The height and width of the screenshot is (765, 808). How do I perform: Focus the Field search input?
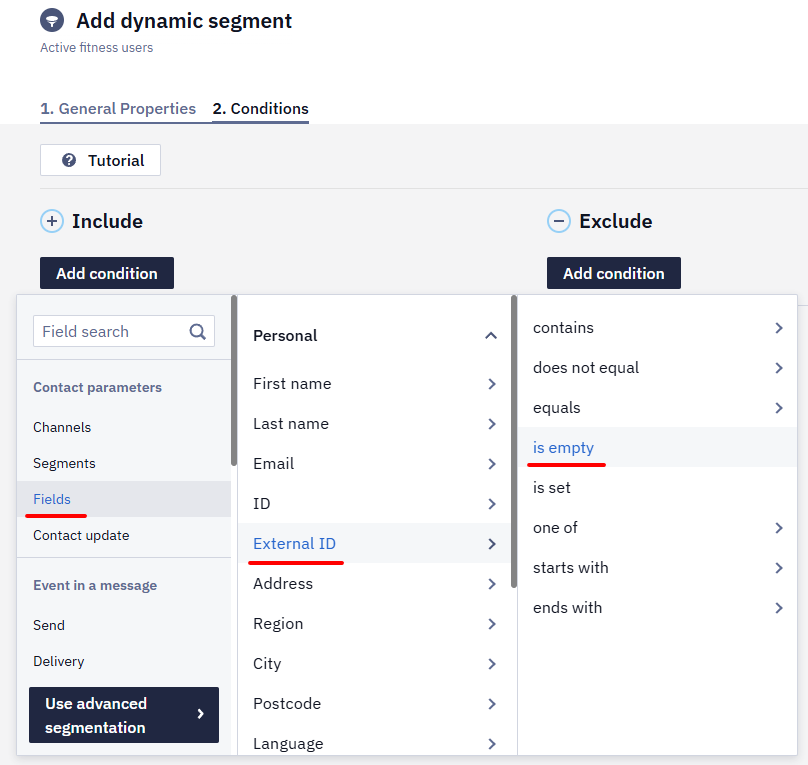click(124, 331)
